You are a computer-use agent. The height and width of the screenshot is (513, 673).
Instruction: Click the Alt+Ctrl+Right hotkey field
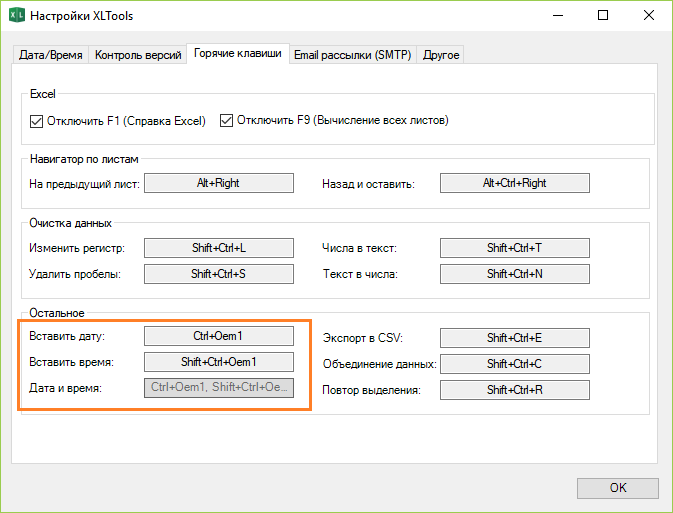(514, 183)
